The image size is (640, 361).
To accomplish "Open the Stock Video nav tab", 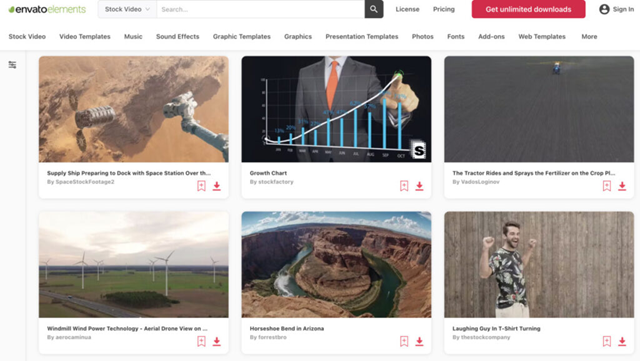I will pyautogui.click(x=27, y=36).
